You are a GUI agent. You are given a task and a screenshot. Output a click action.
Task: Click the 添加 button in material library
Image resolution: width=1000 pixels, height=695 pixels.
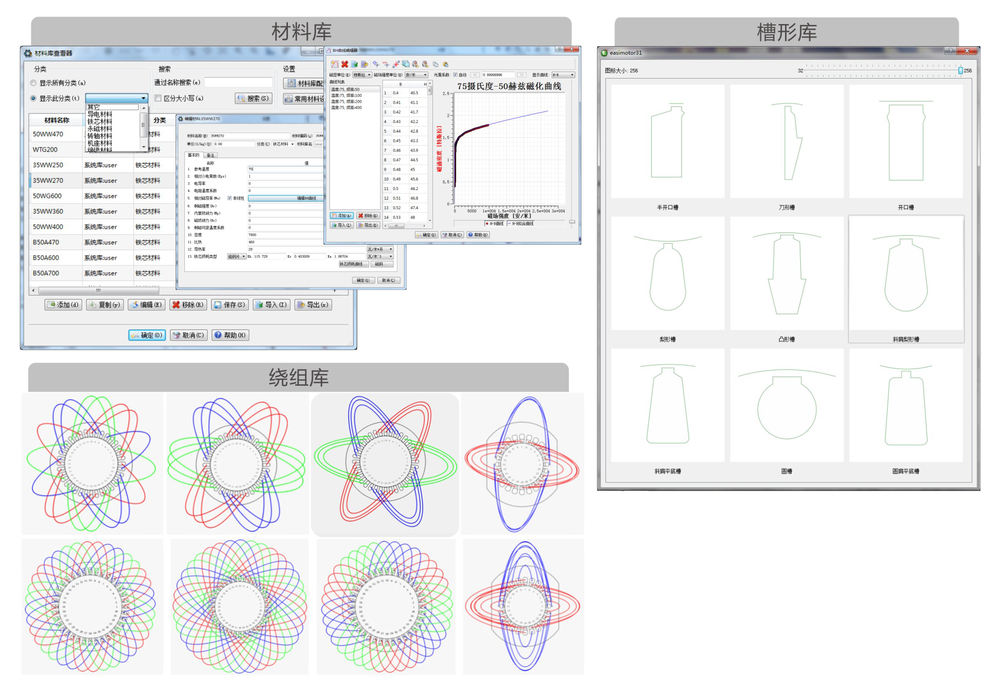[x=63, y=305]
